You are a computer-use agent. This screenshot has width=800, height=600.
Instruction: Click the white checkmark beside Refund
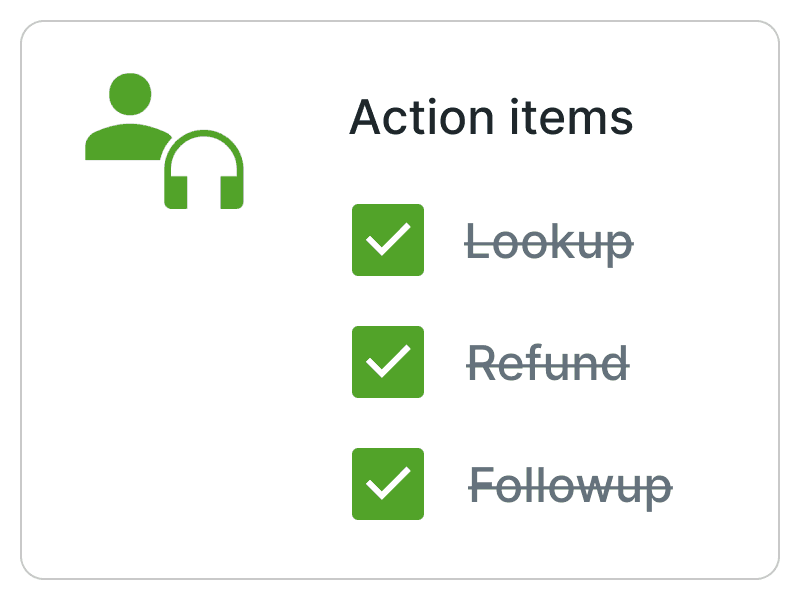tap(388, 361)
